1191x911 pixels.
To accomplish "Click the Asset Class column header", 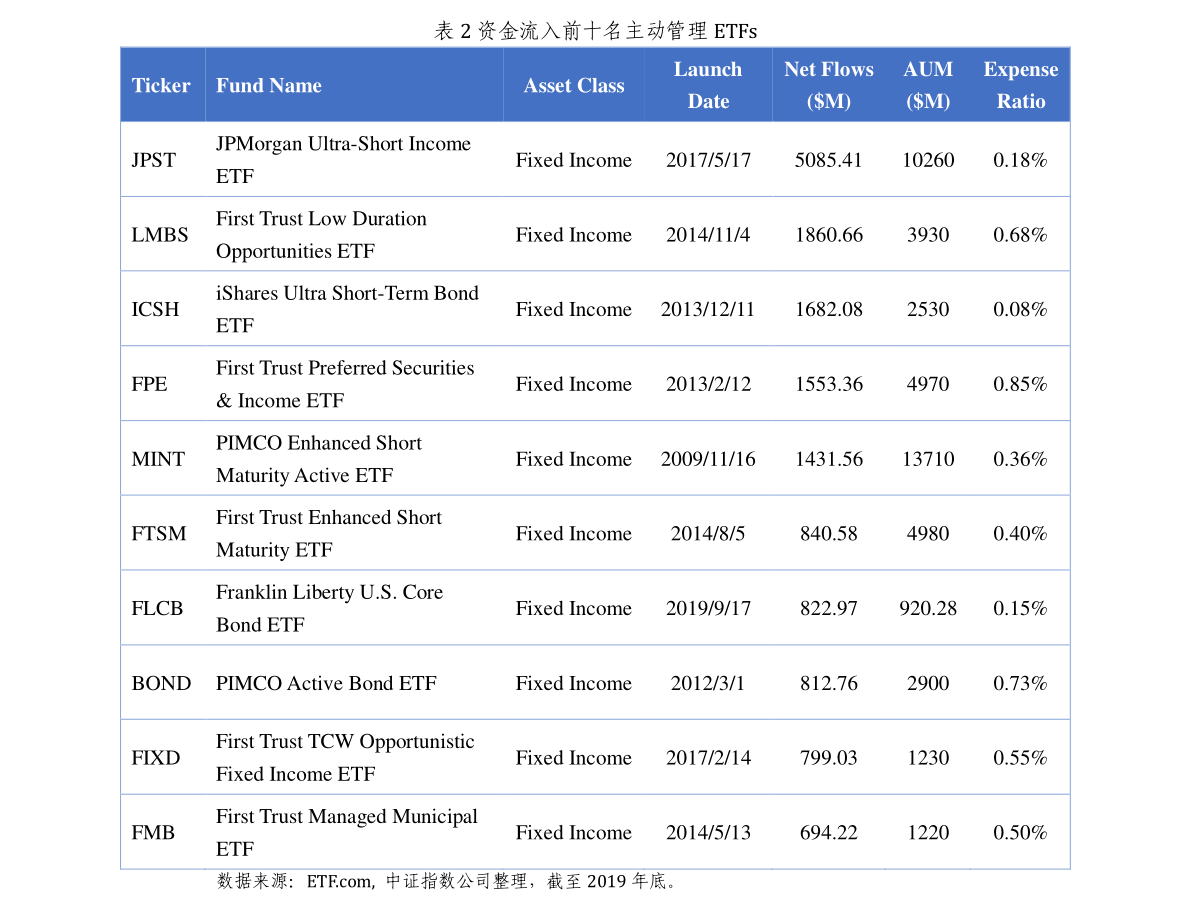I will tap(573, 85).
